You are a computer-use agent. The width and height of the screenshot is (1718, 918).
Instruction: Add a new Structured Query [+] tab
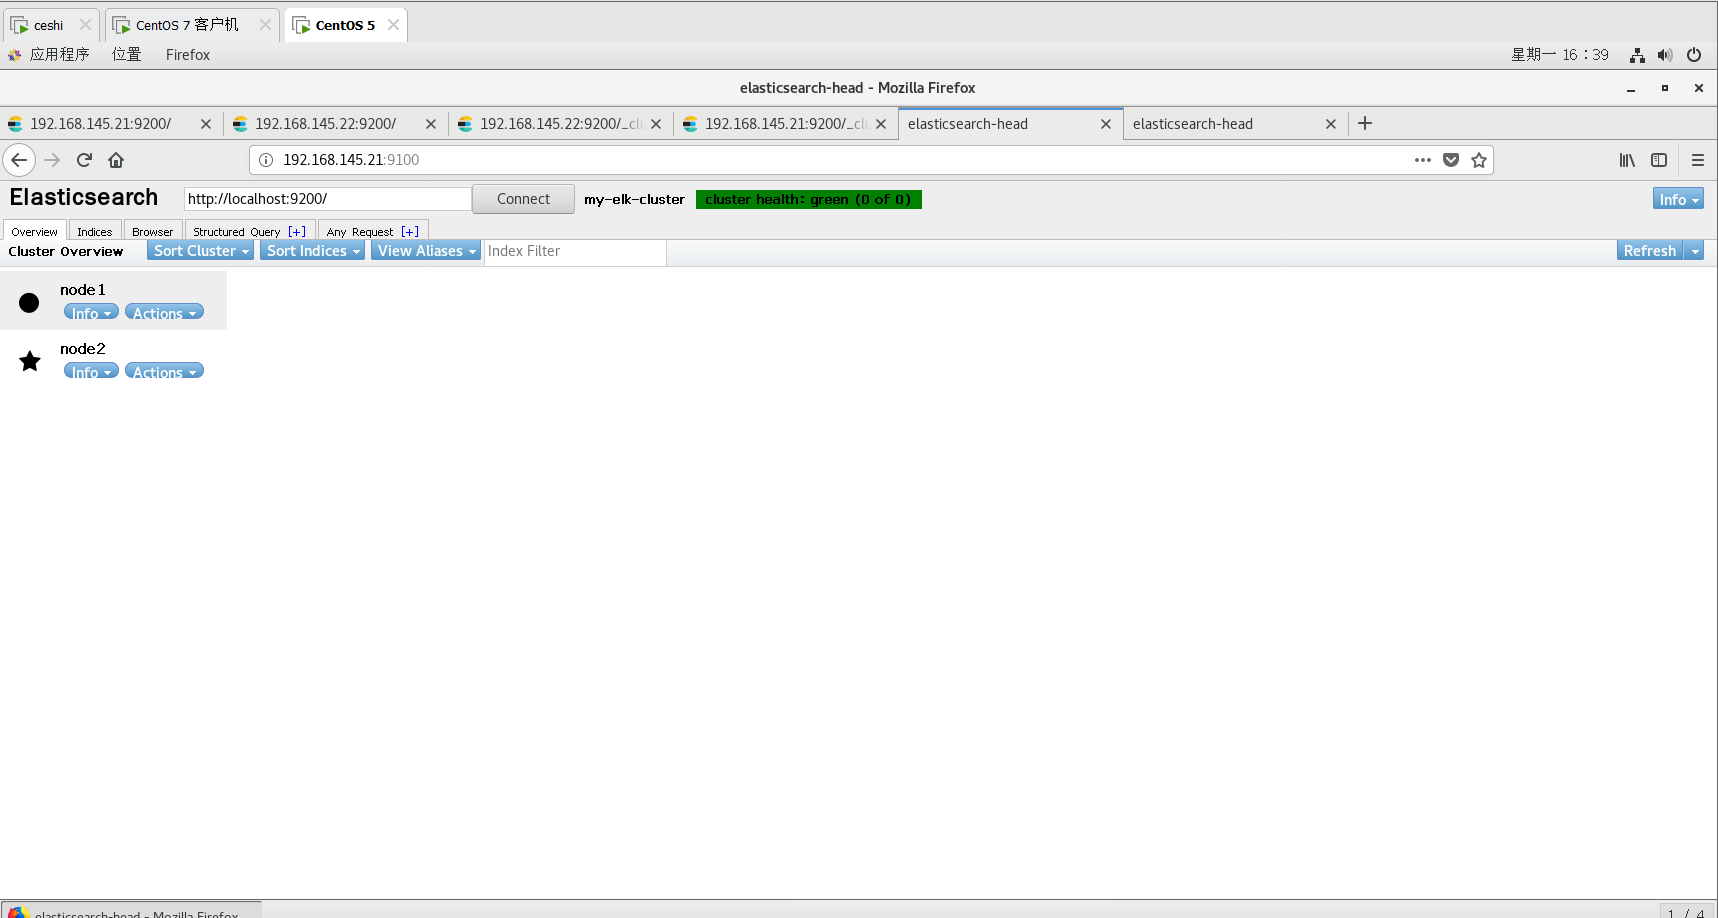[x=297, y=231]
